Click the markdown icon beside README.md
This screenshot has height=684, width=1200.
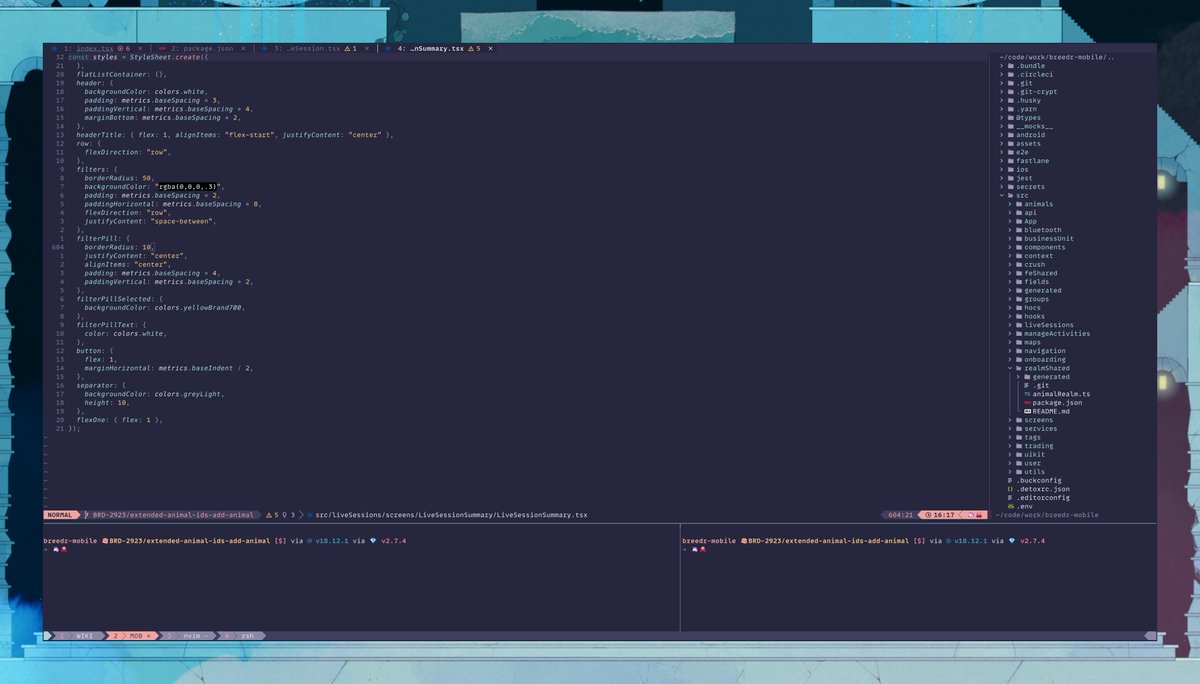point(1027,411)
